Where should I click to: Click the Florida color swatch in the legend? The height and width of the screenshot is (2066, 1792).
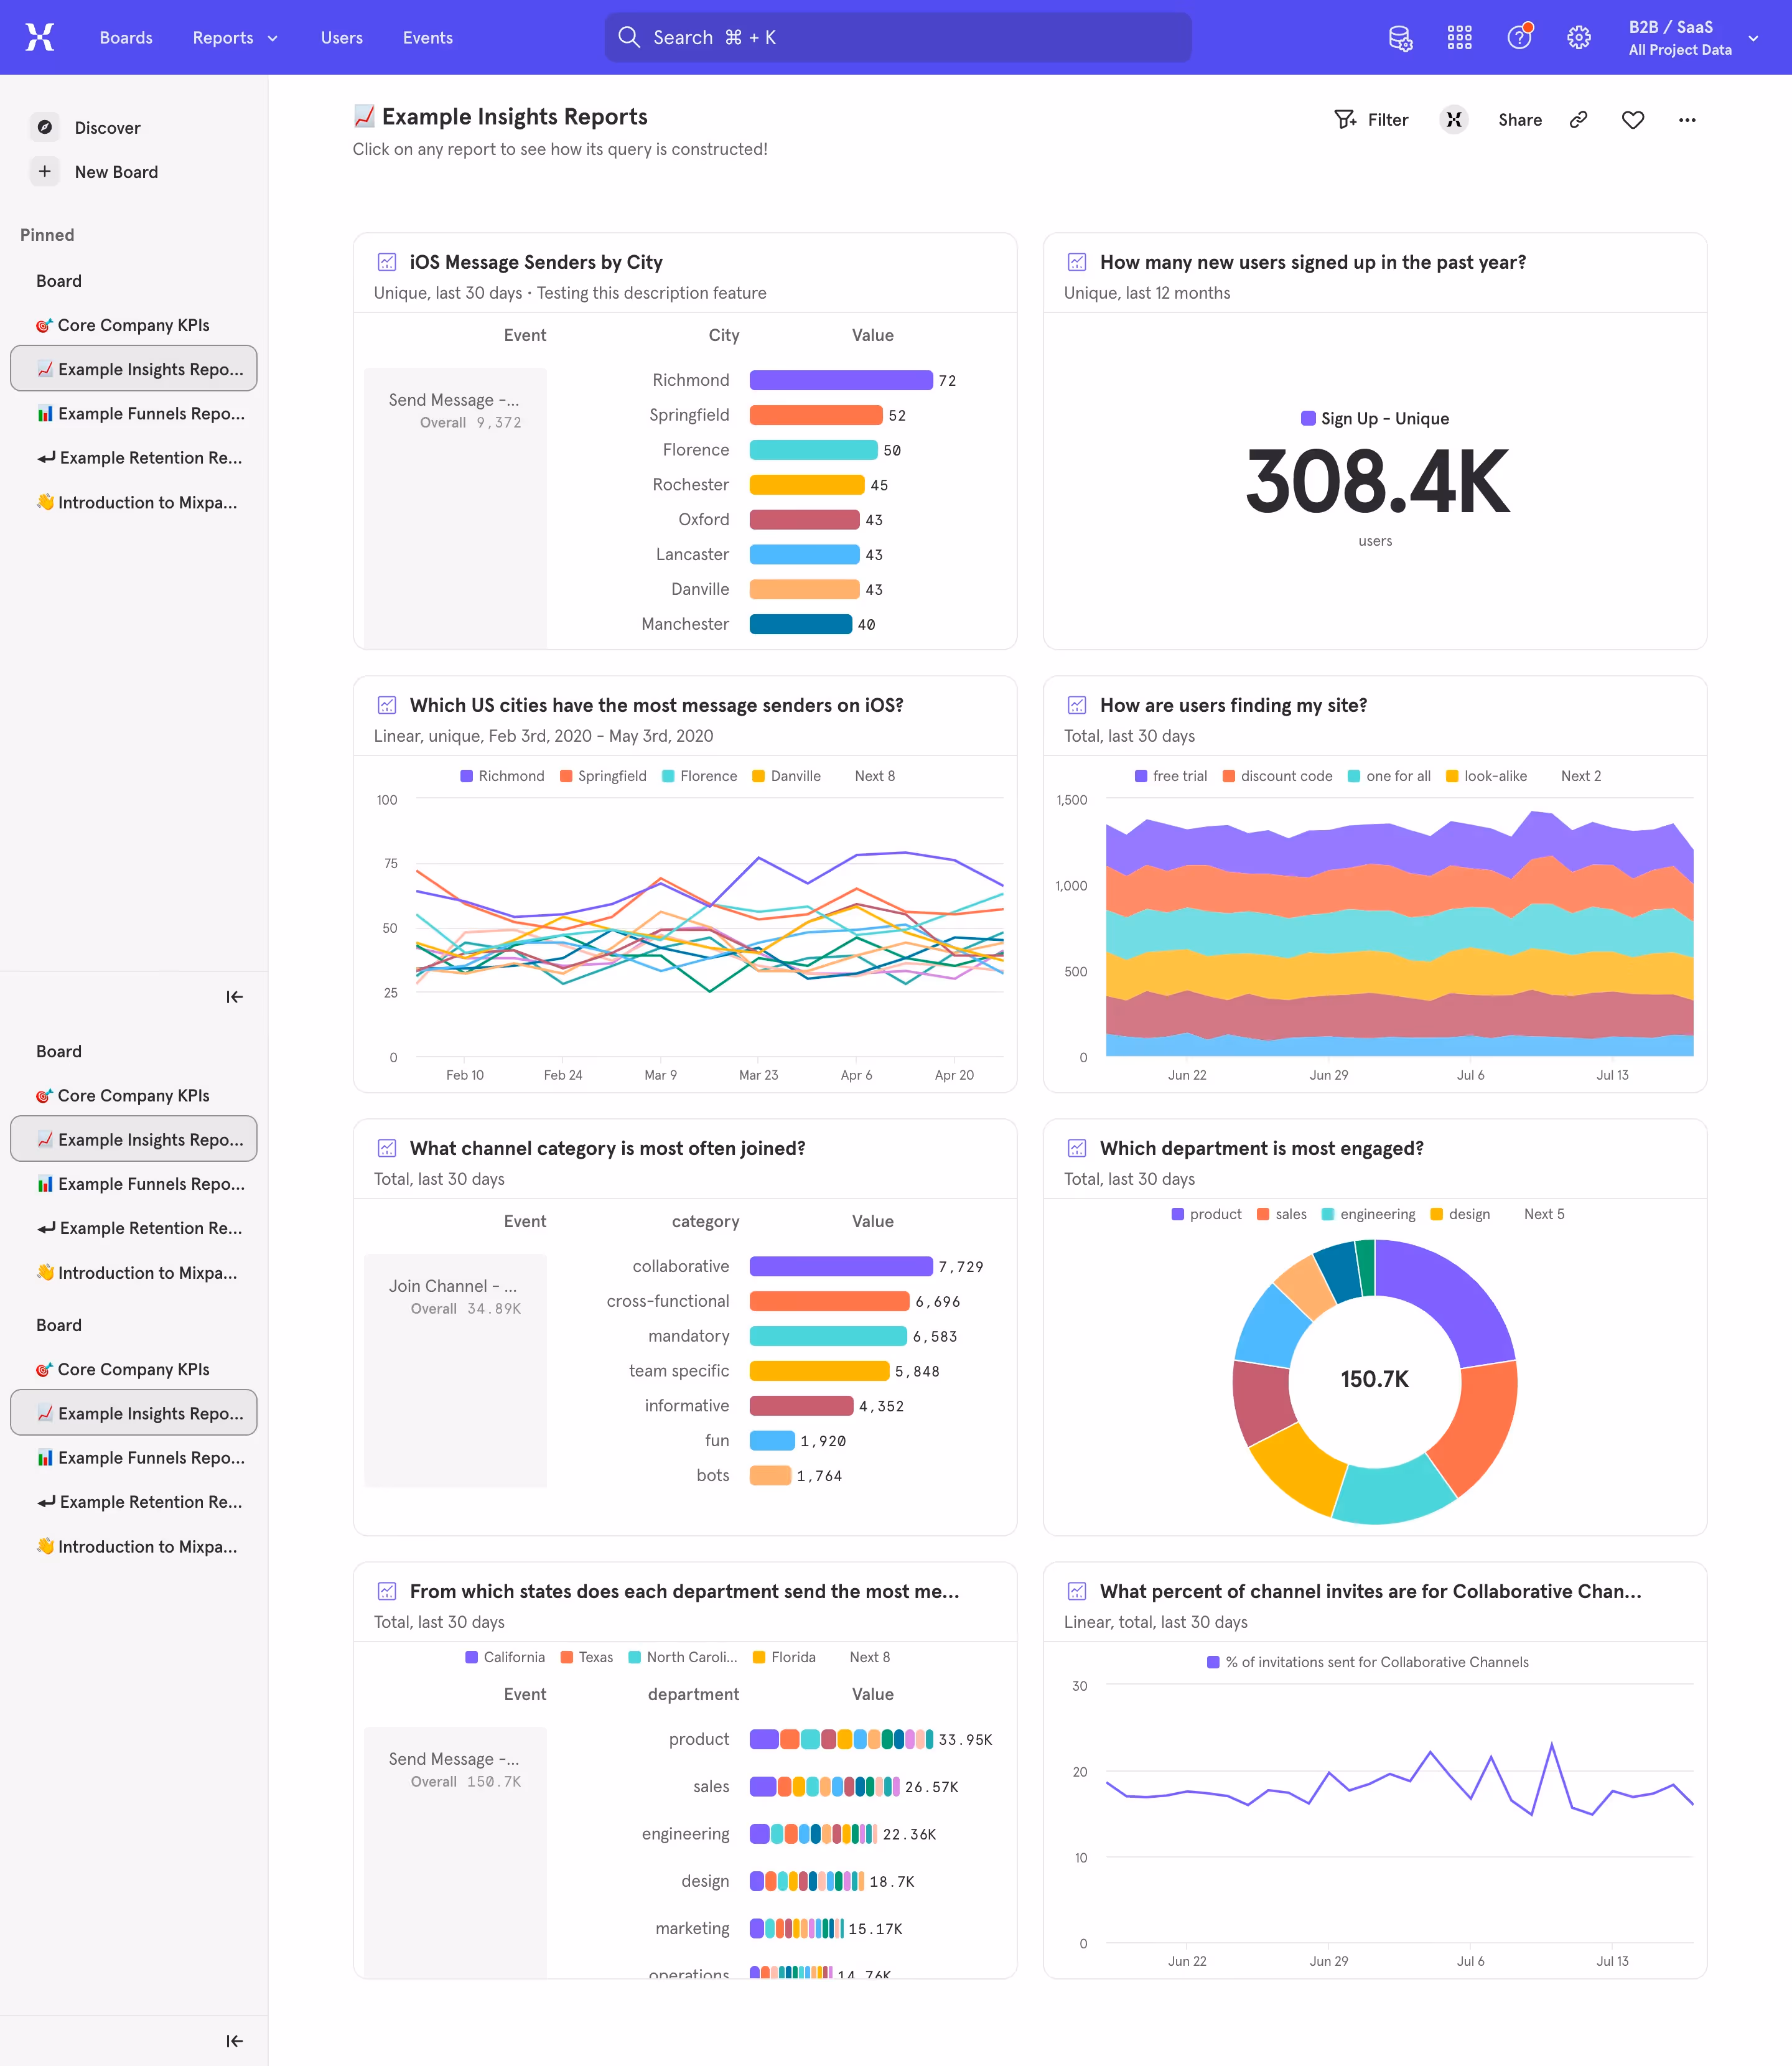click(x=758, y=1657)
